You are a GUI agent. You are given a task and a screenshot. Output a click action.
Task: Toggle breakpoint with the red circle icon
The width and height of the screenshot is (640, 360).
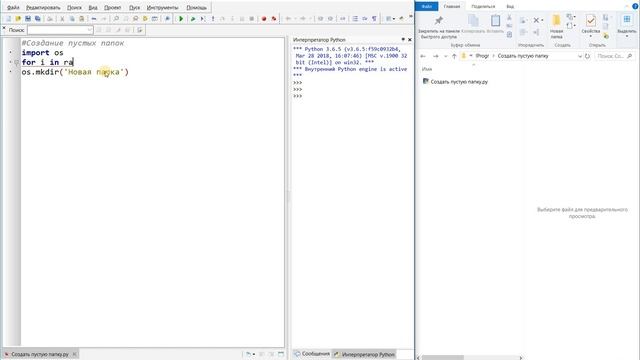click(264, 19)
